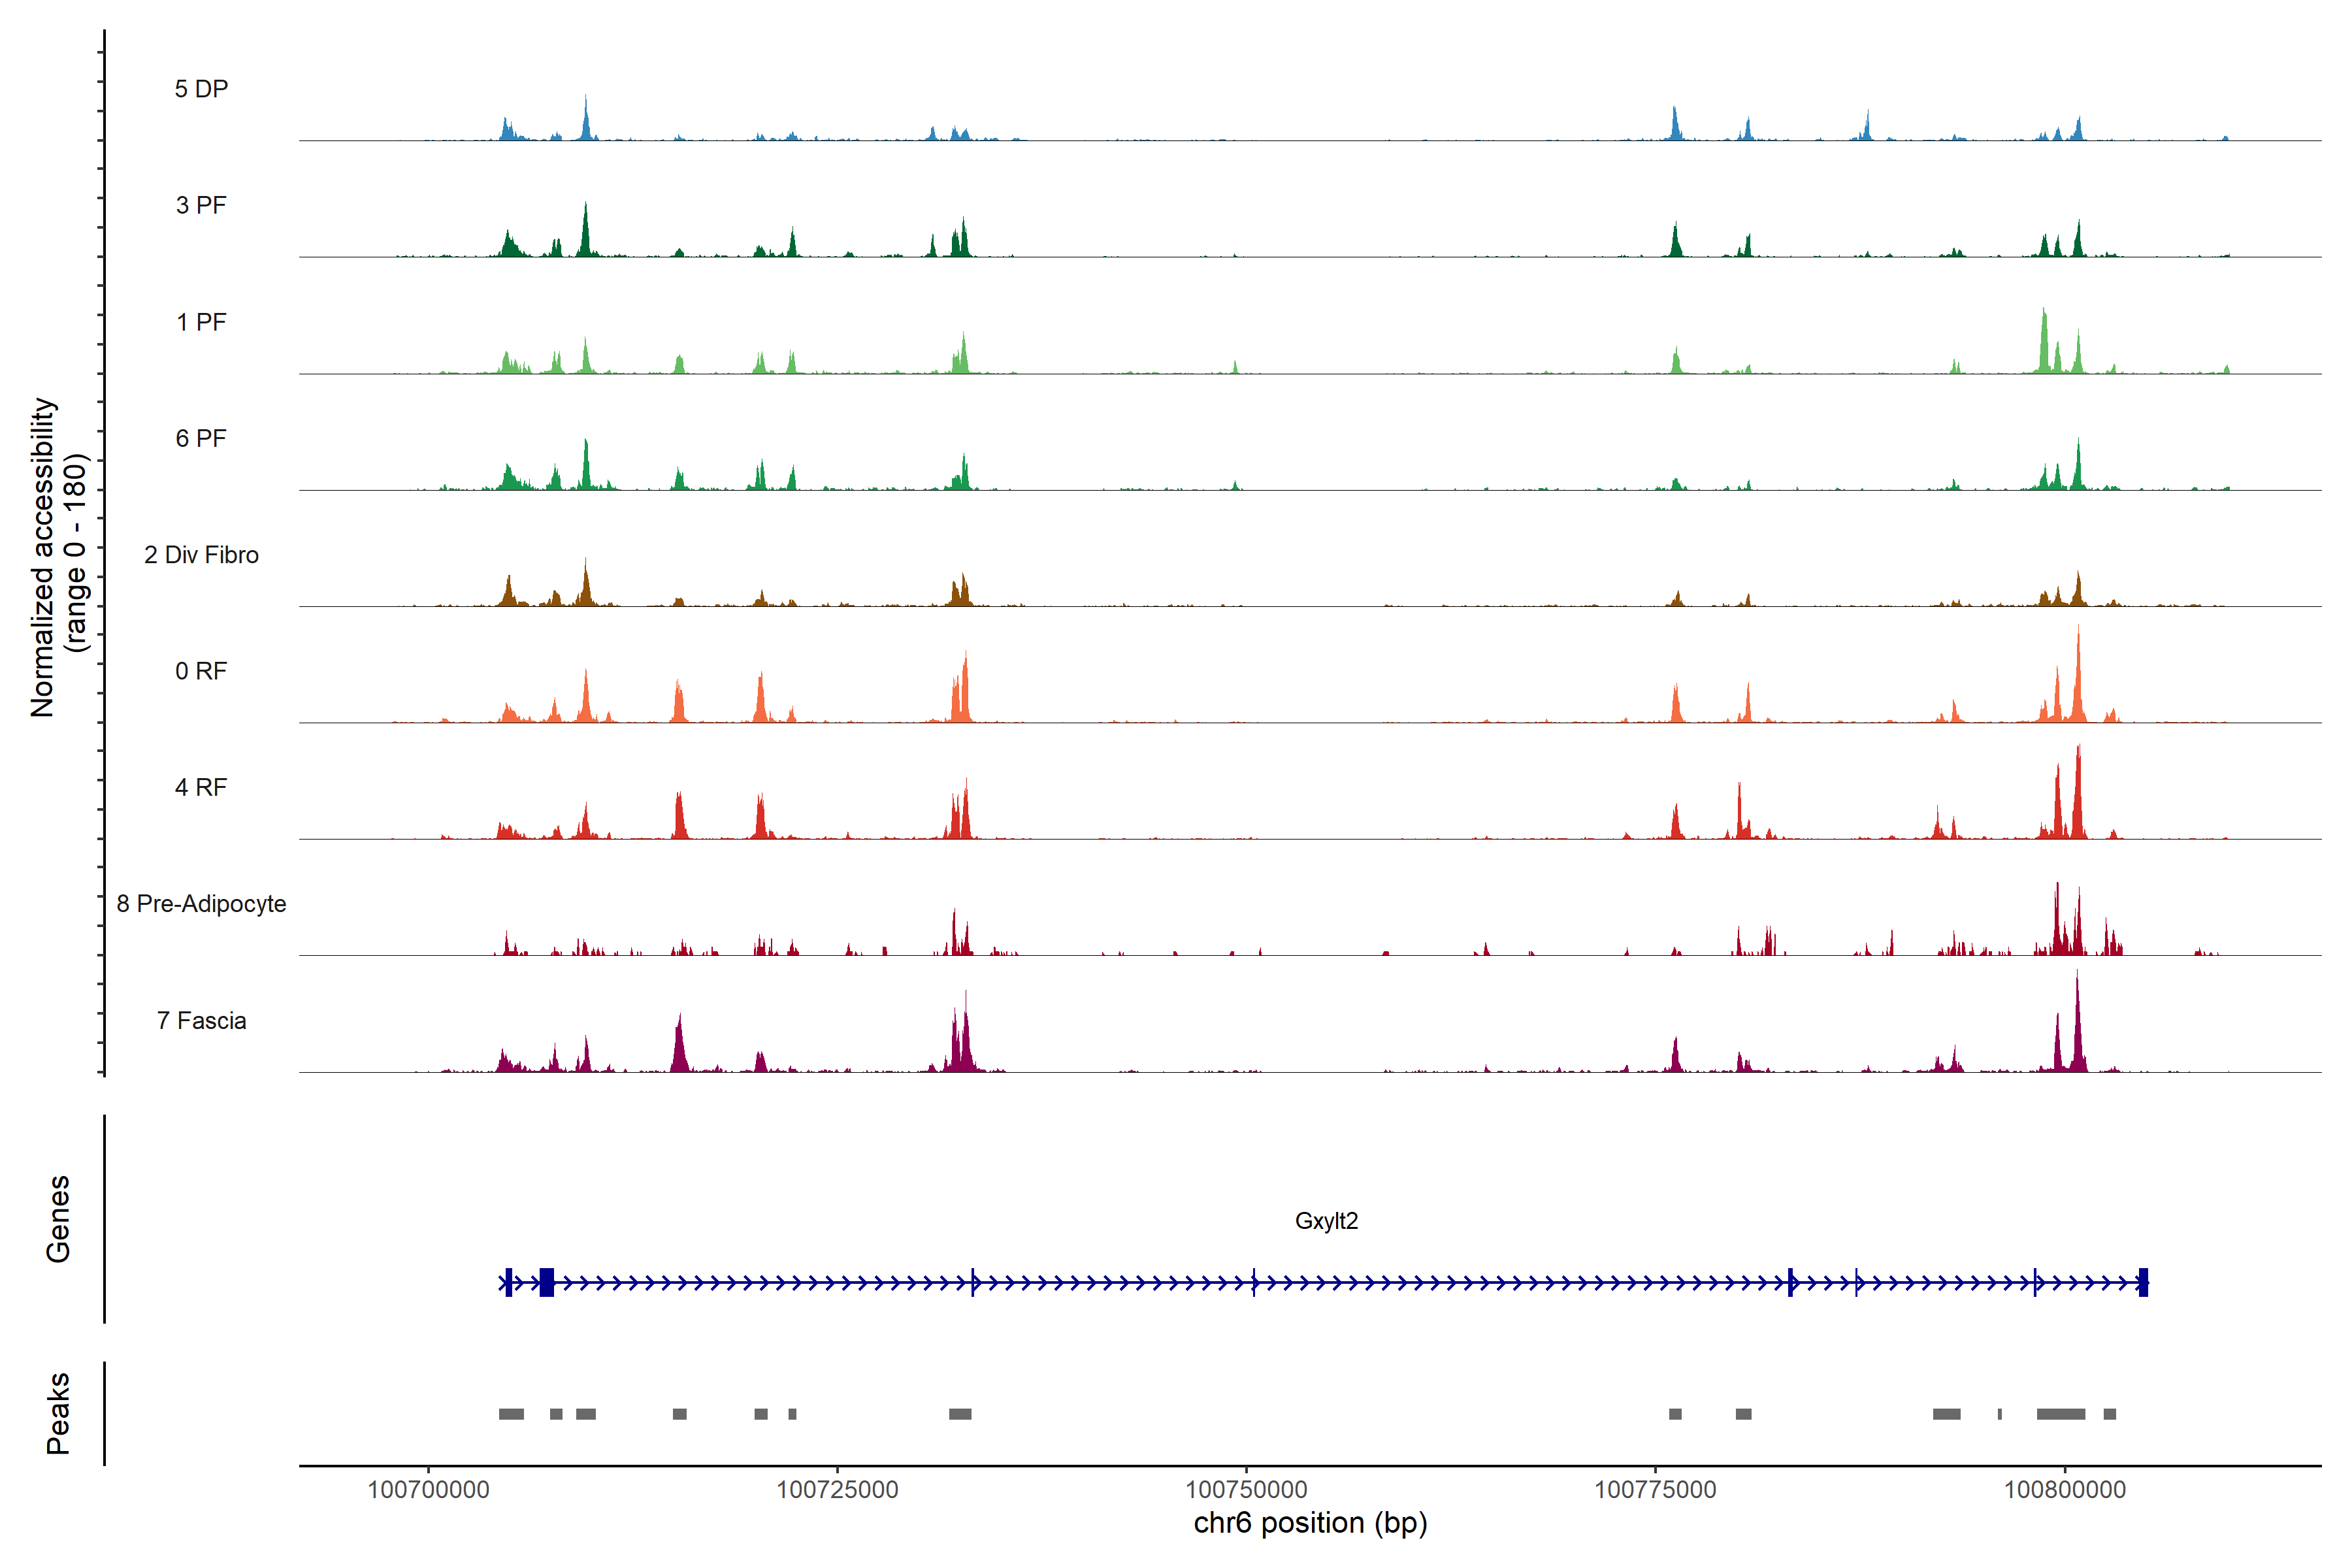Click the last exon of Gxylt2
The image size is (2352, 1568).
pyautogui.click(x=2143, y=1282)
